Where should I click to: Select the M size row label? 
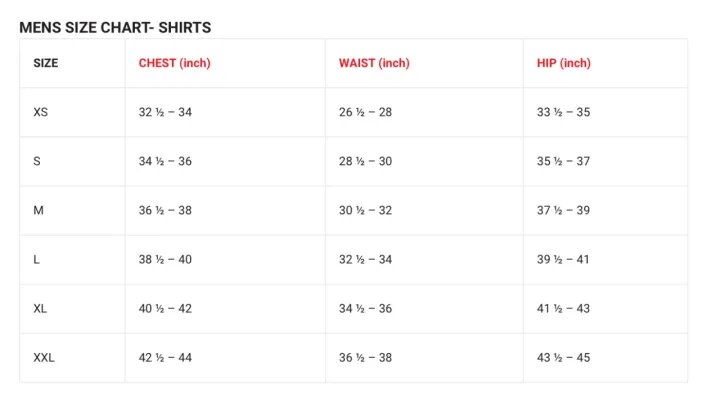tap(38, 210)
